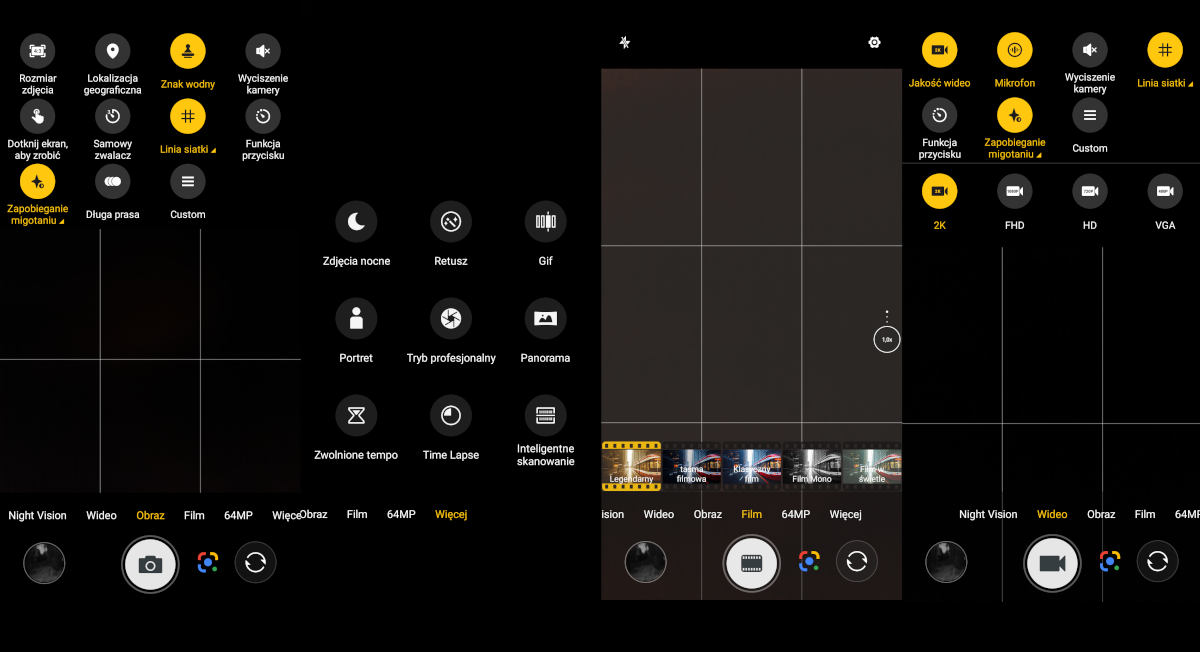Select FHD video resolution
Screen dimensions: 1200x652
point(1014,191)
